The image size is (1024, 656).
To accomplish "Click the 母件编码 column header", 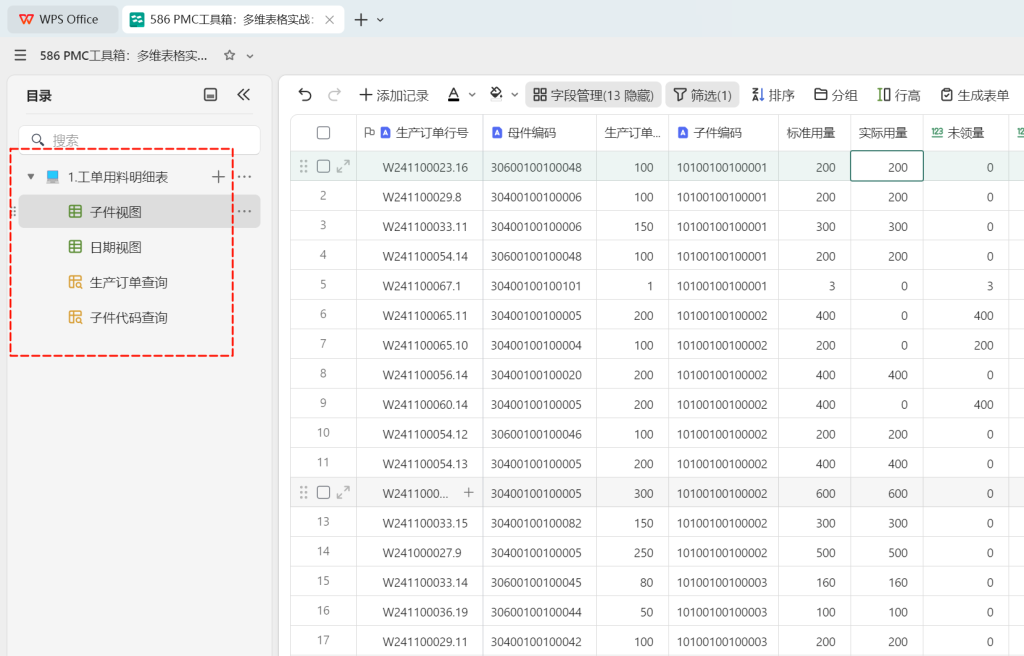I will coord(539,133).
